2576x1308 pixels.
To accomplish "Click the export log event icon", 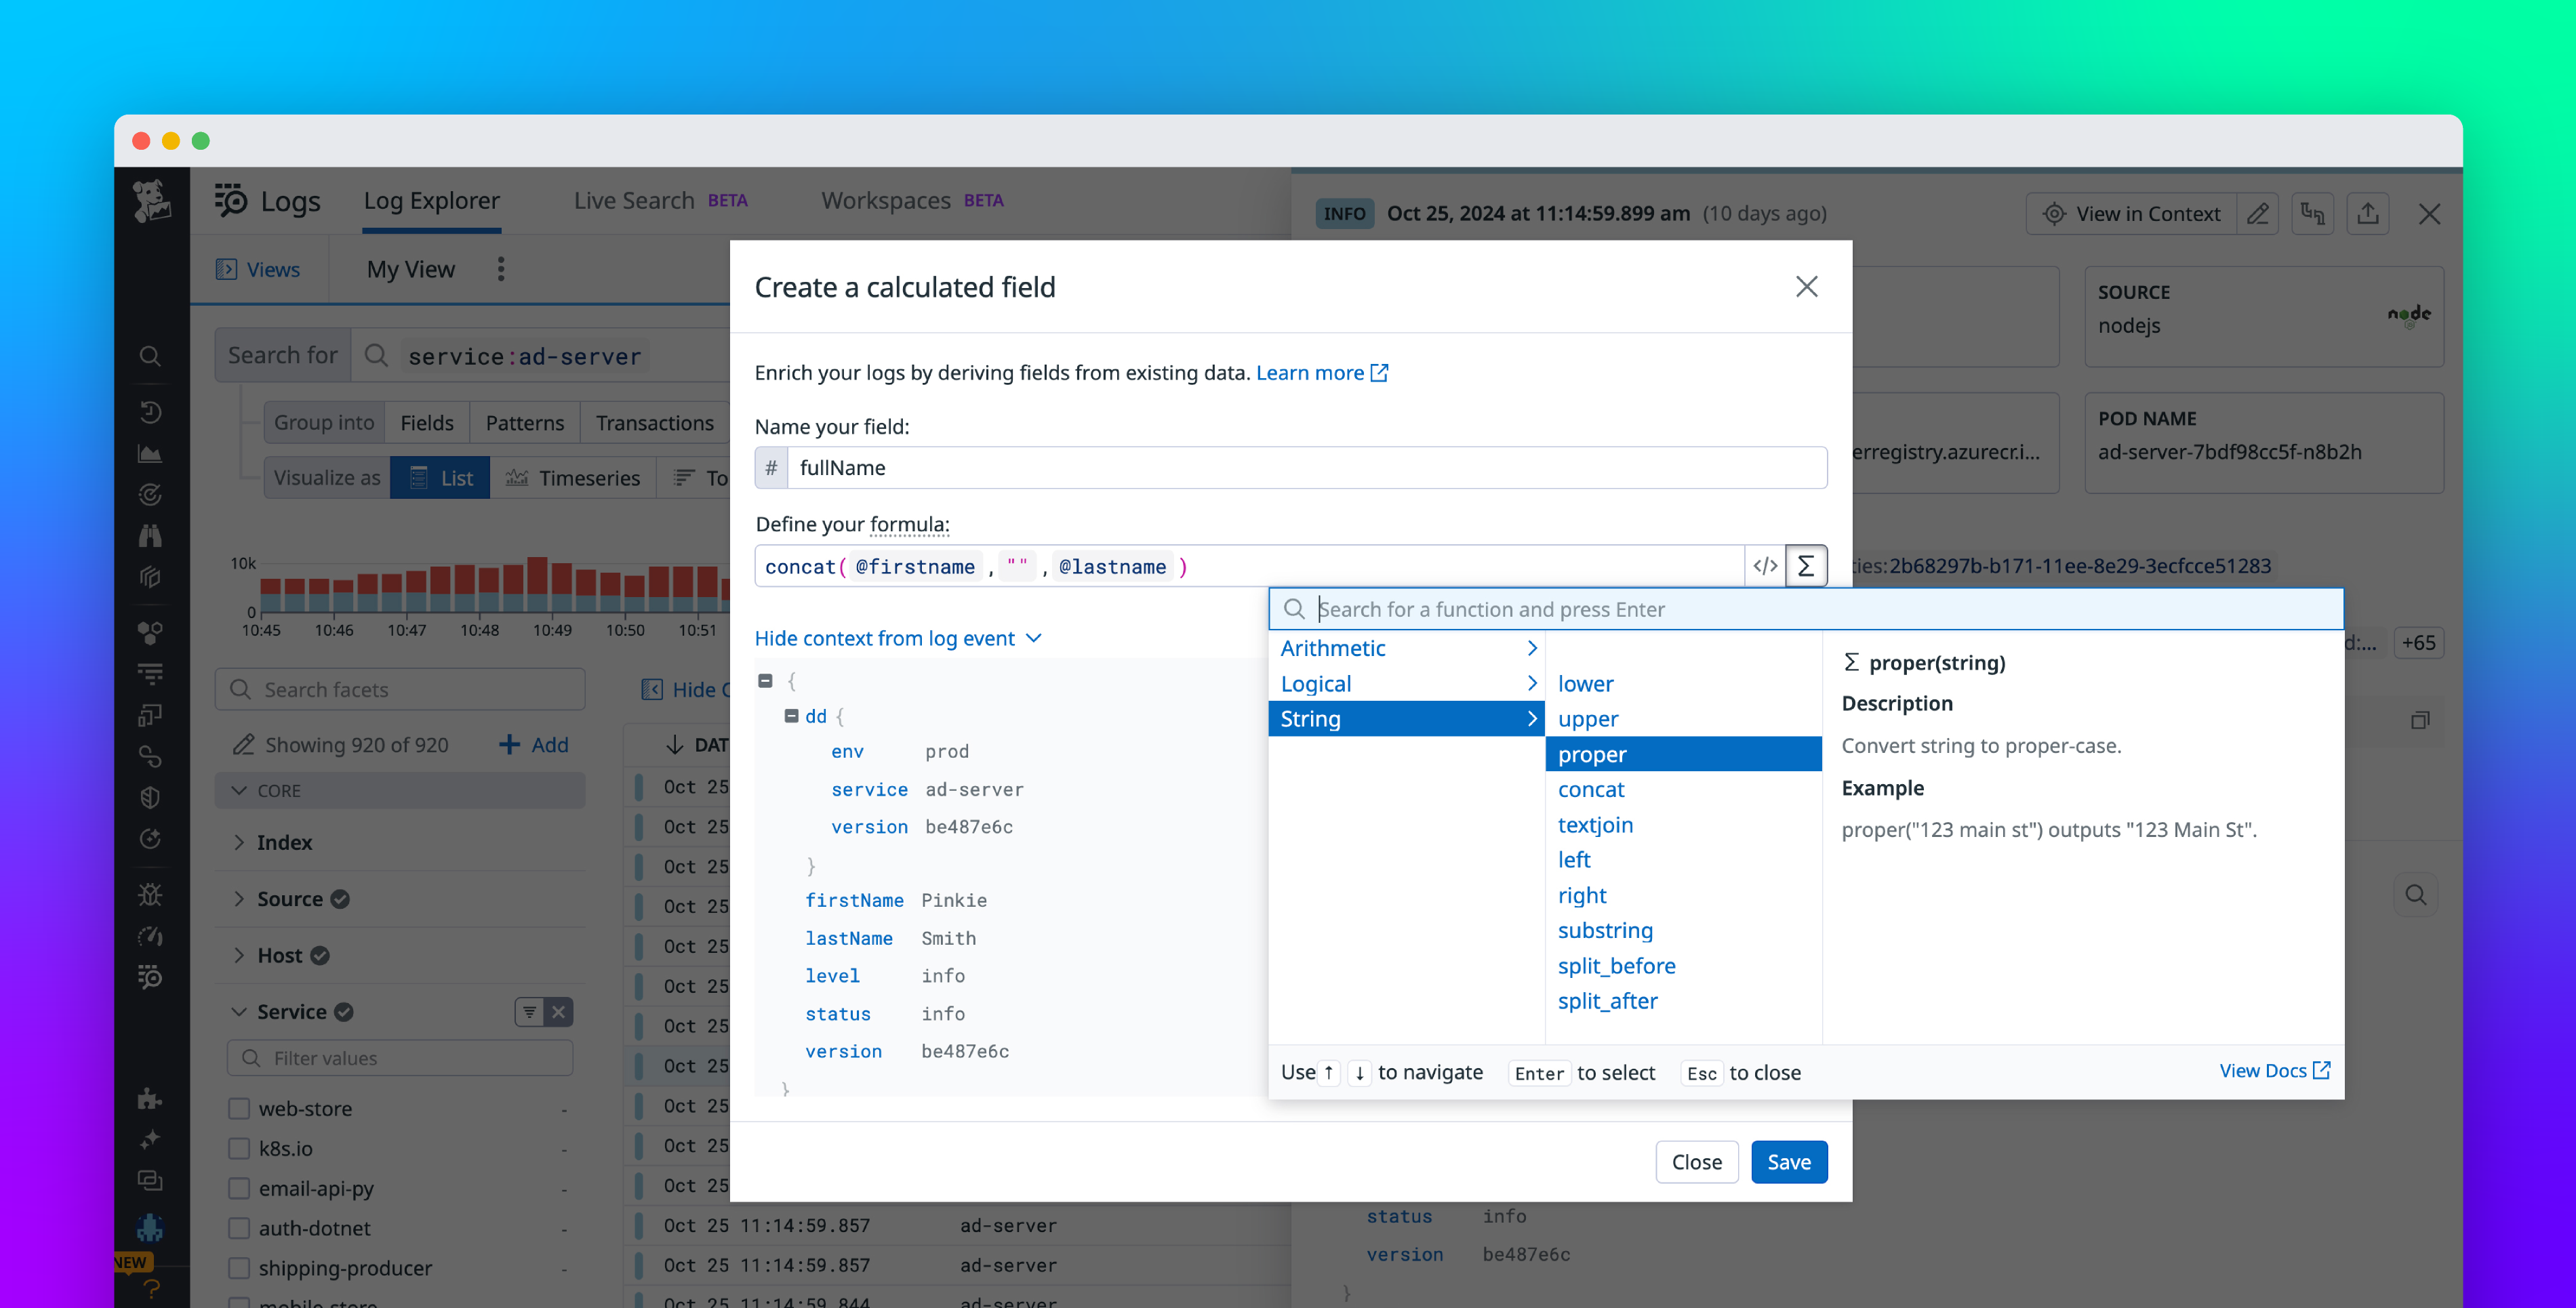I will coord(2368,213).
